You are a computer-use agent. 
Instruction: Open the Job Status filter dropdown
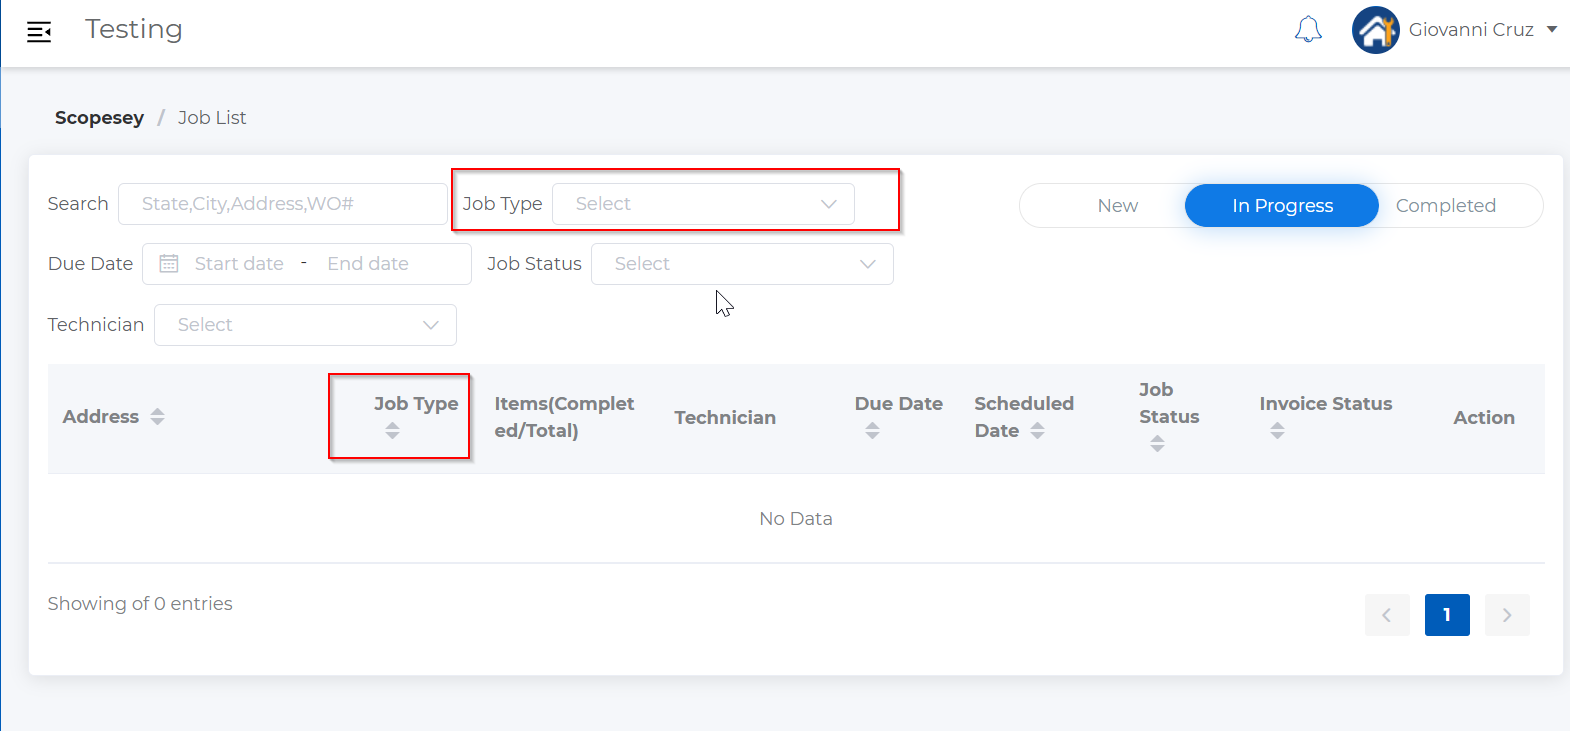point(742,264)
